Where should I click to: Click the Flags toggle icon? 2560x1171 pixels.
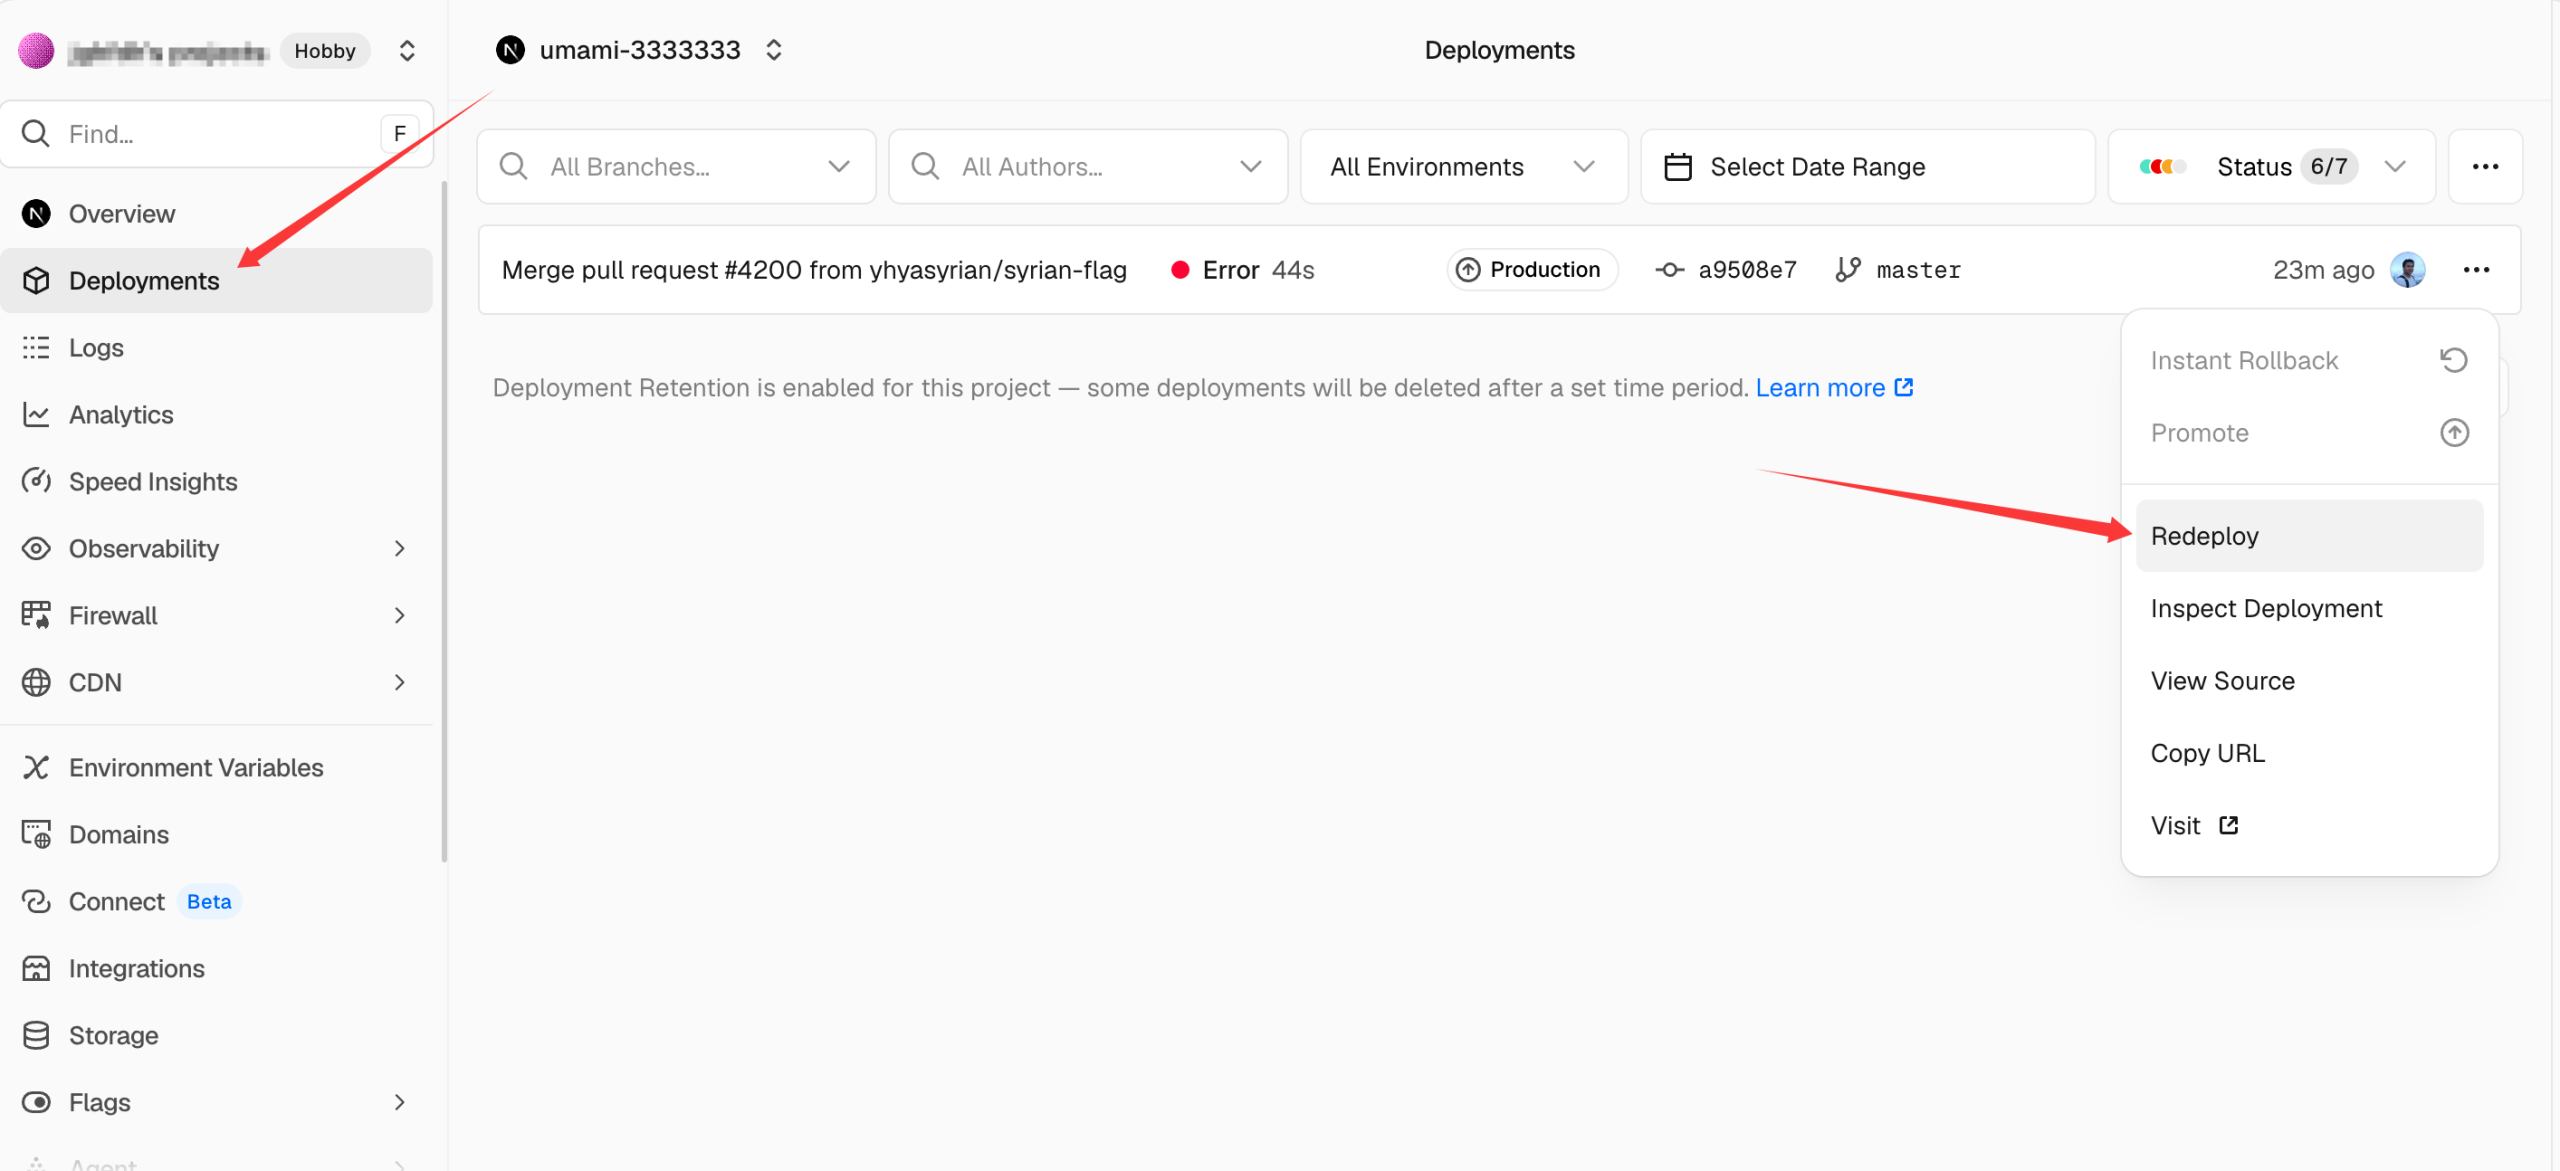click(x=36, y=1102)
